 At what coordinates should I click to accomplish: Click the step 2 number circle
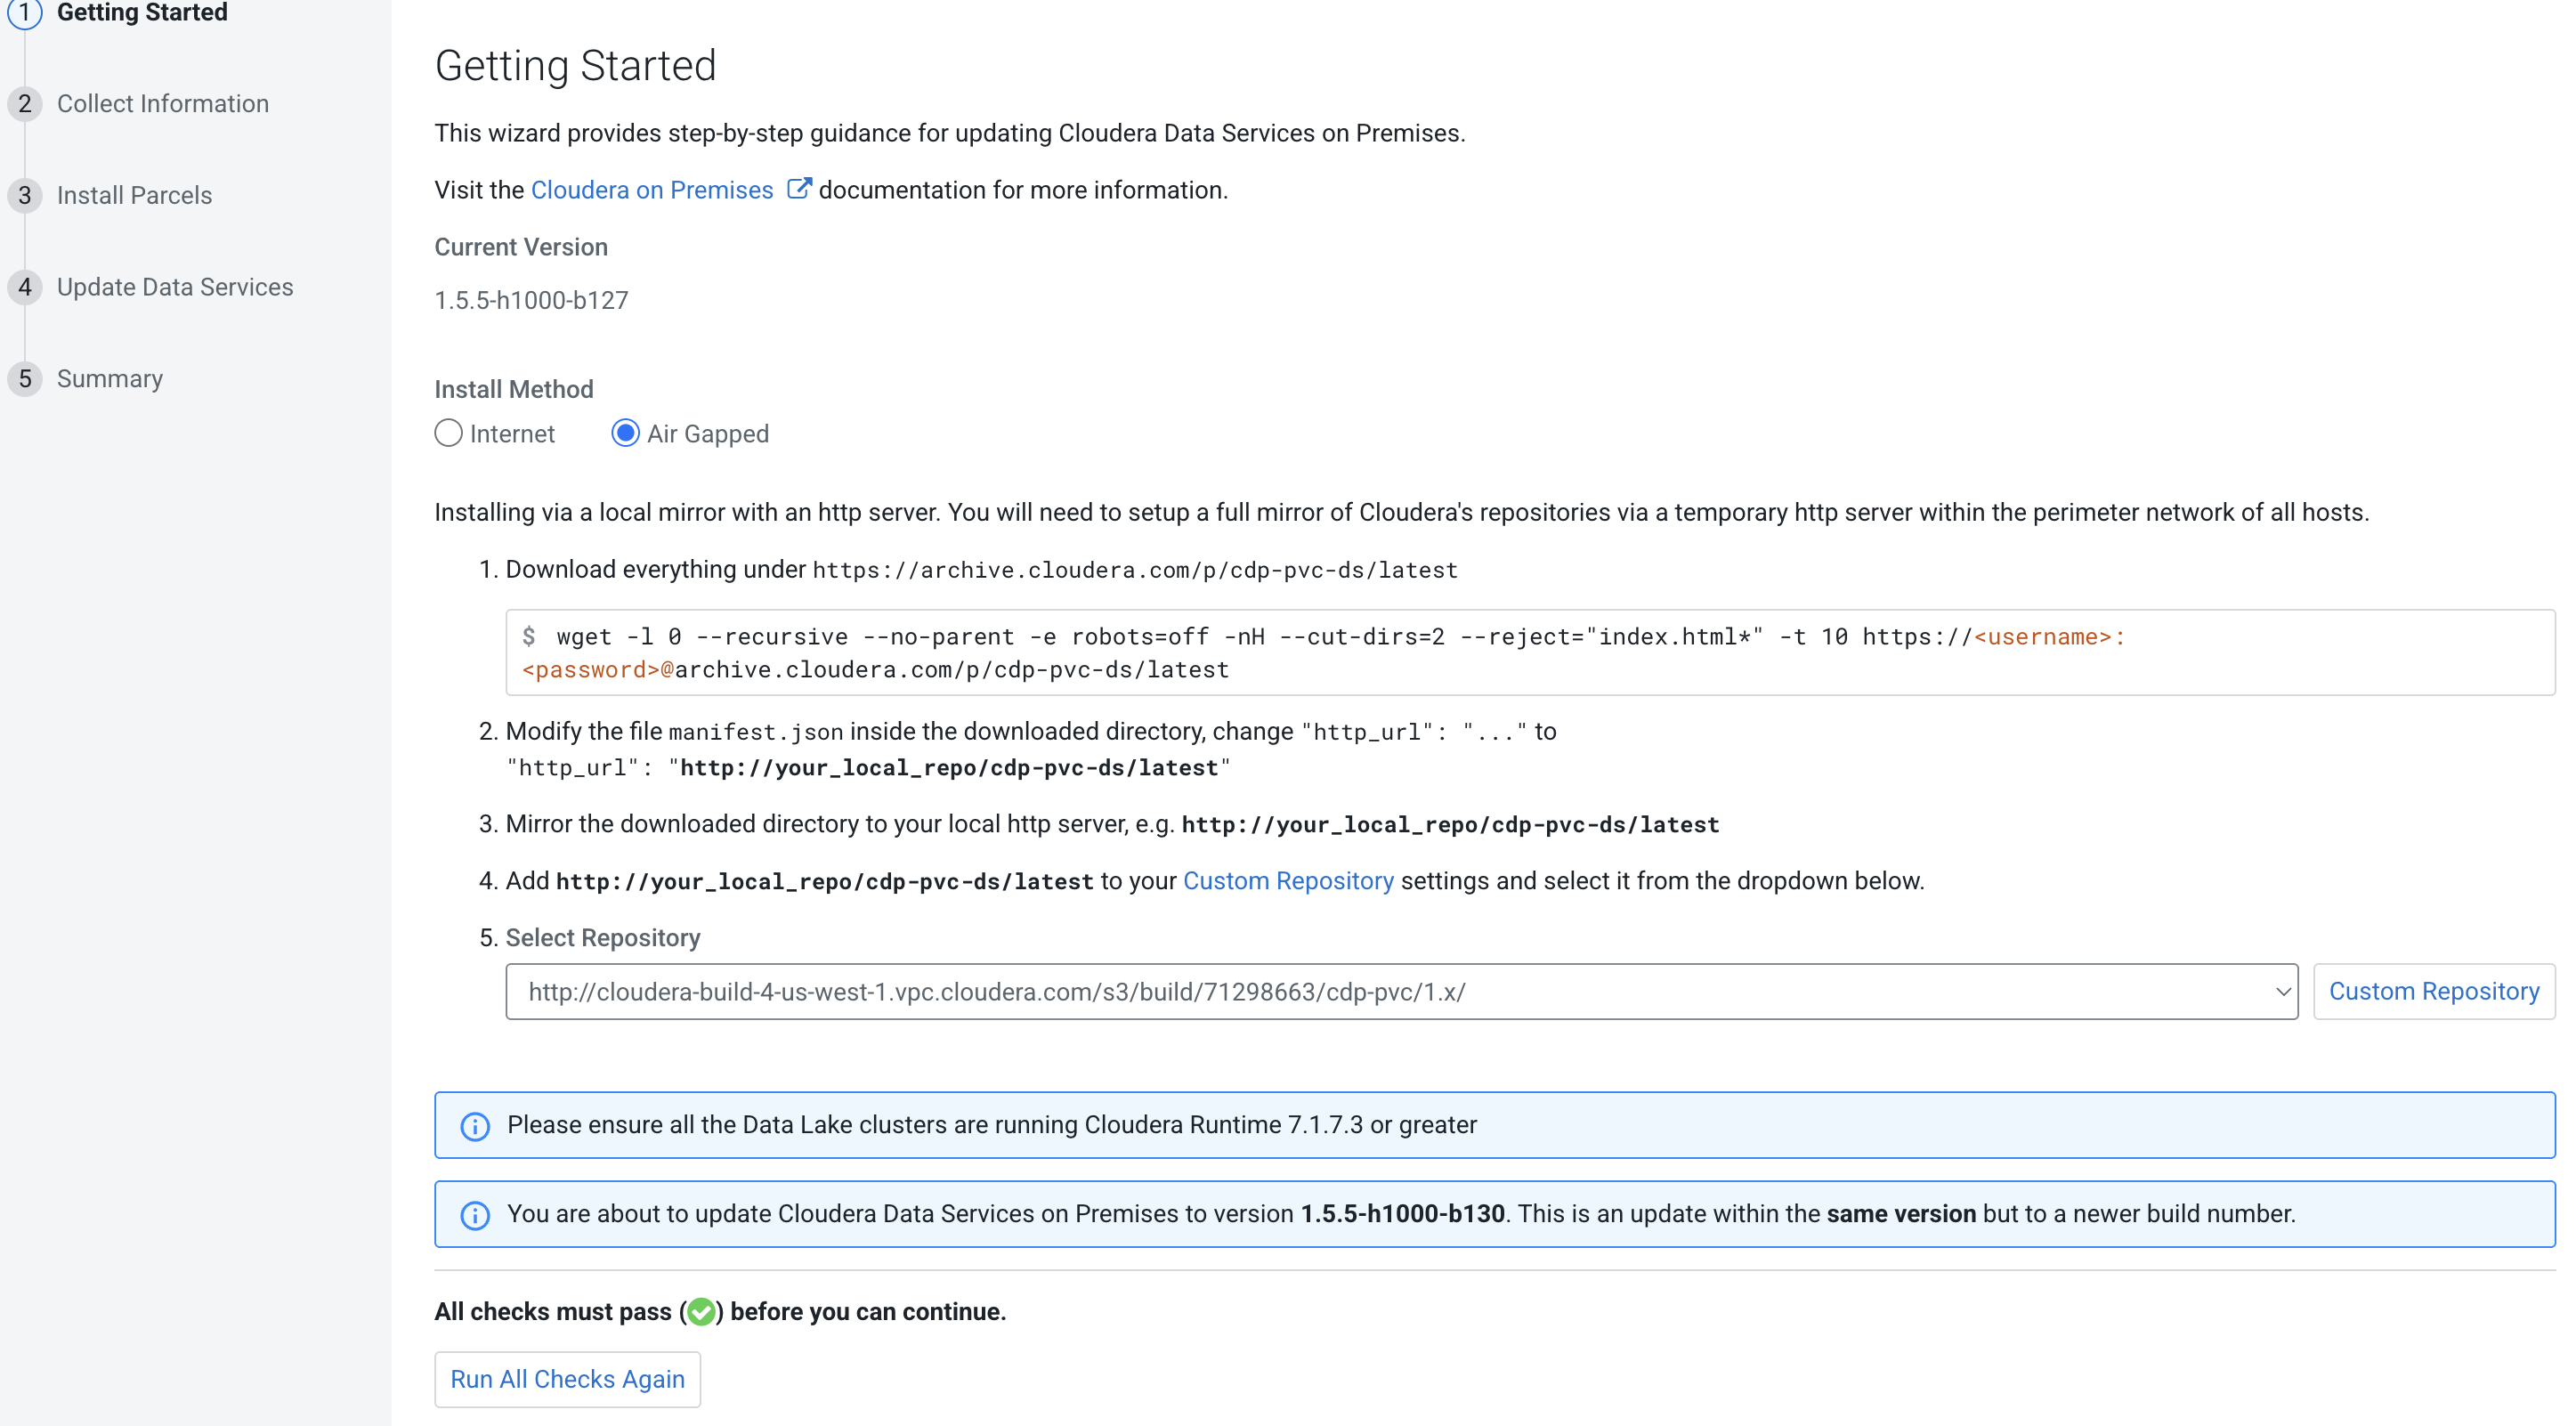pos(25,104)
